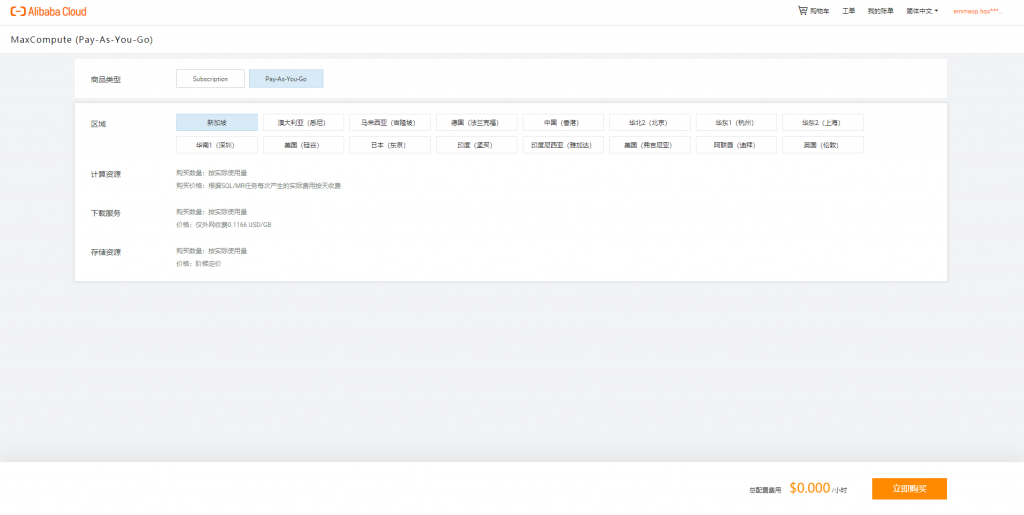Click the orange 立即购买 button

[x=909, y=488]
